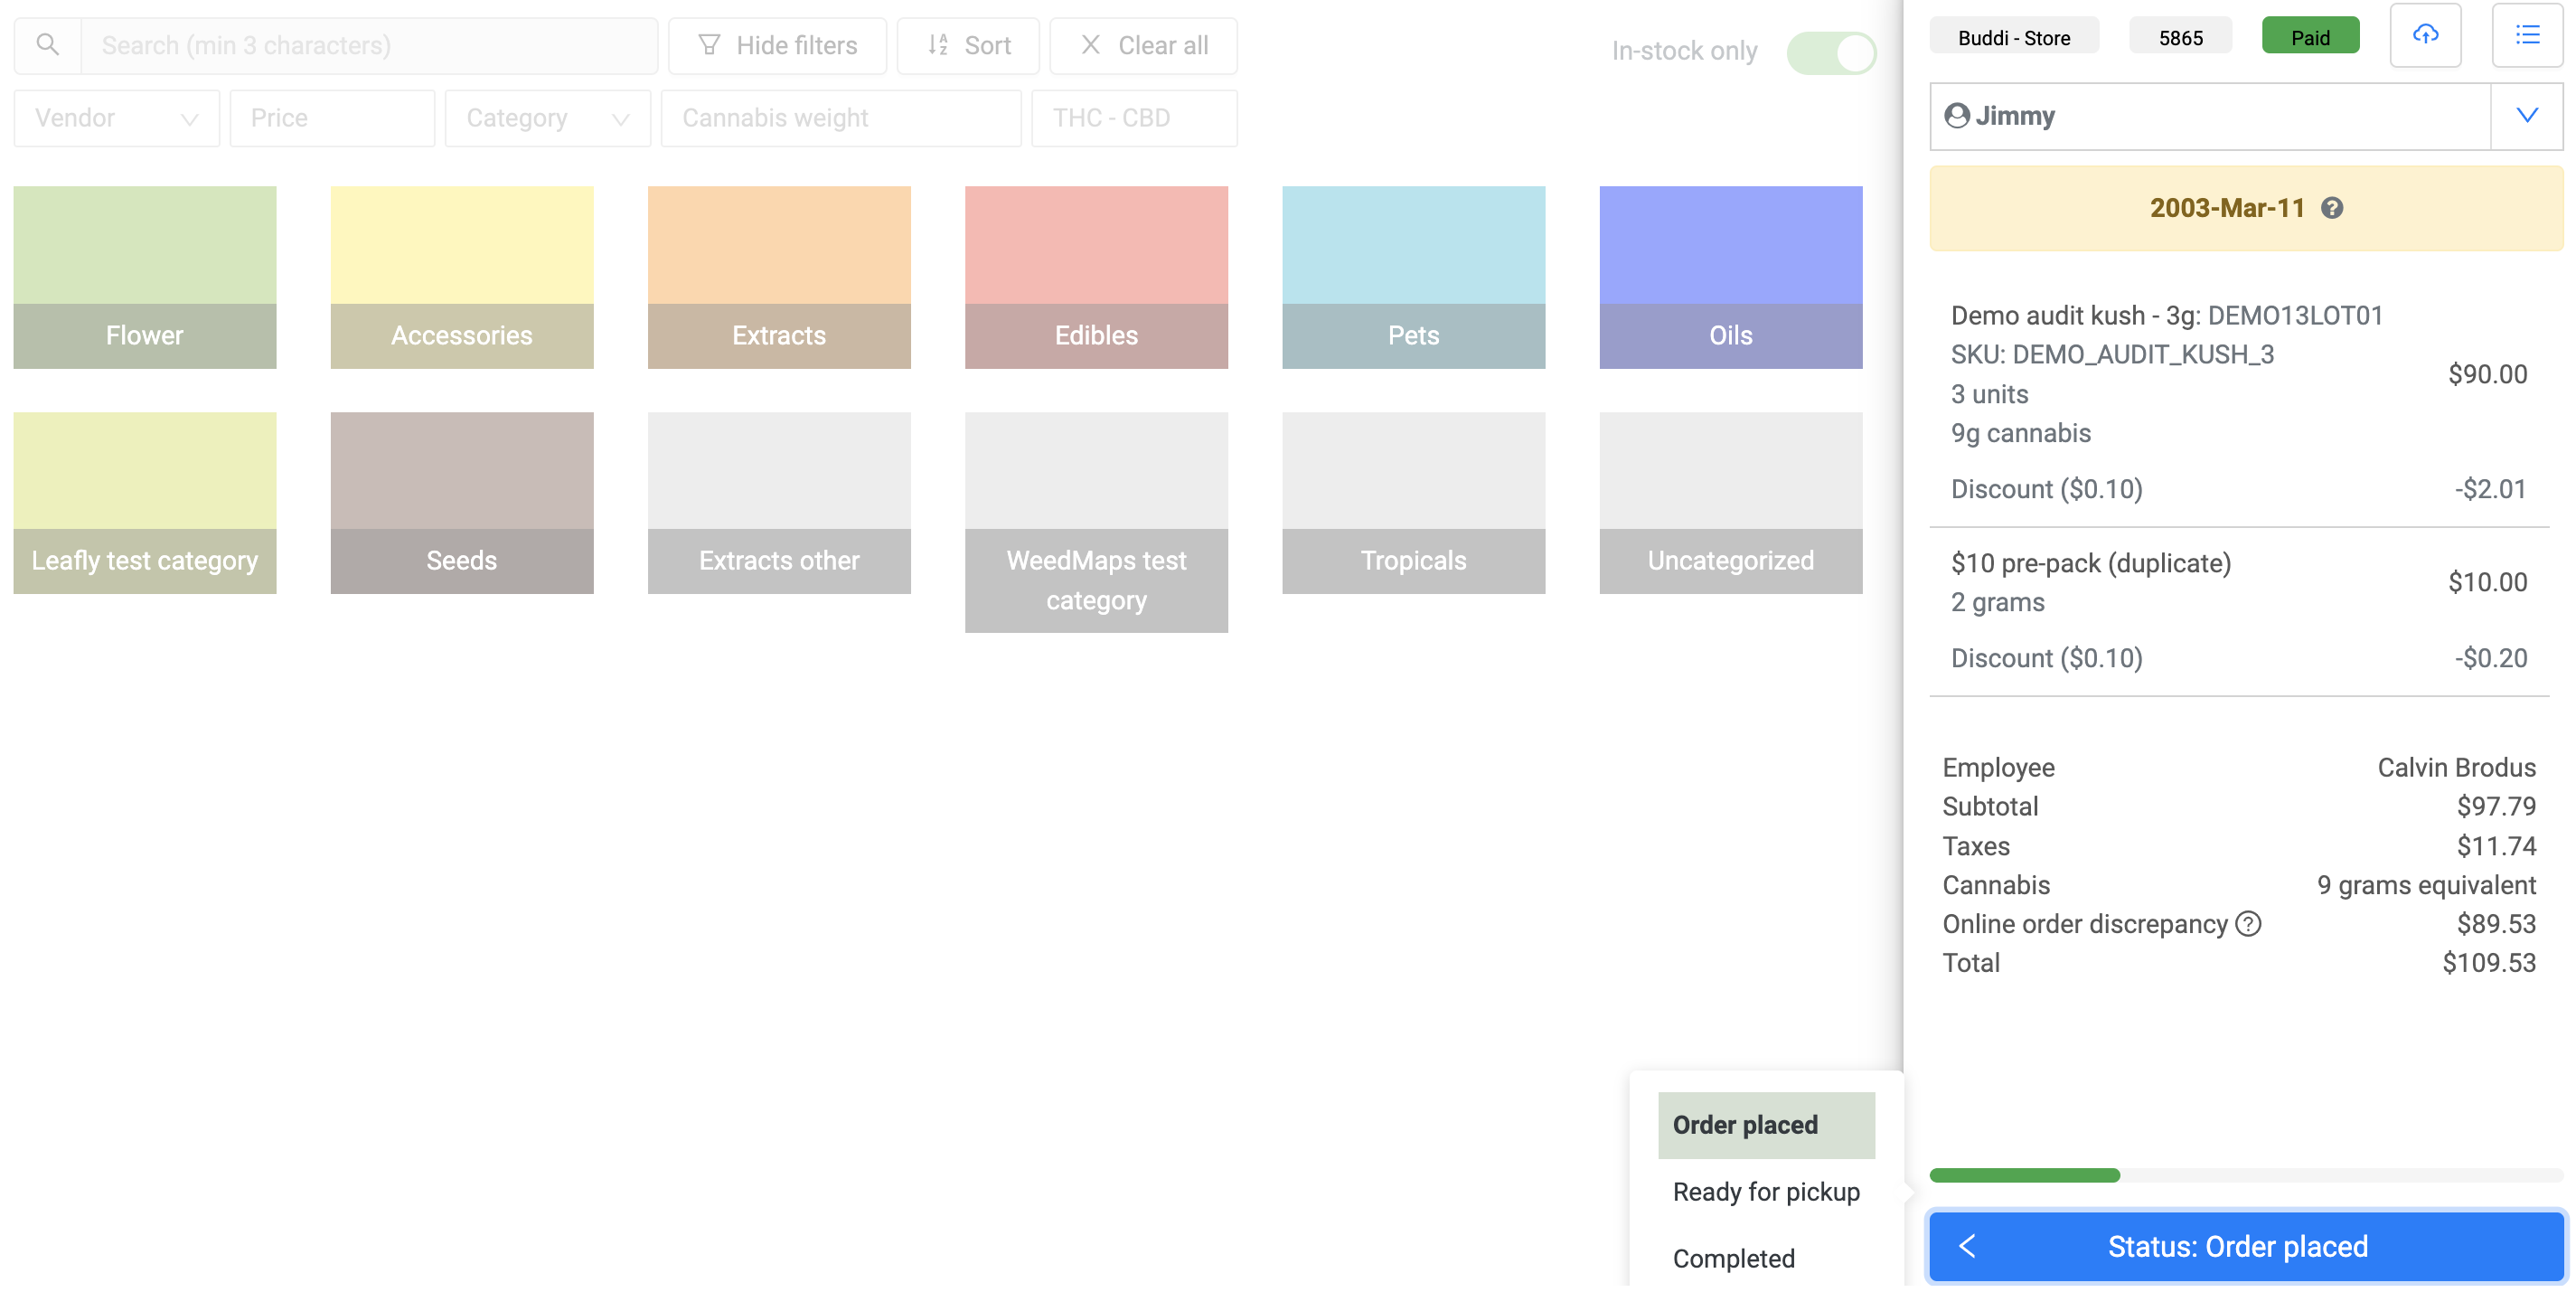This screenshot has height=1311, width=2576.
Task: Click the Sort button
Action: (968, 45)
